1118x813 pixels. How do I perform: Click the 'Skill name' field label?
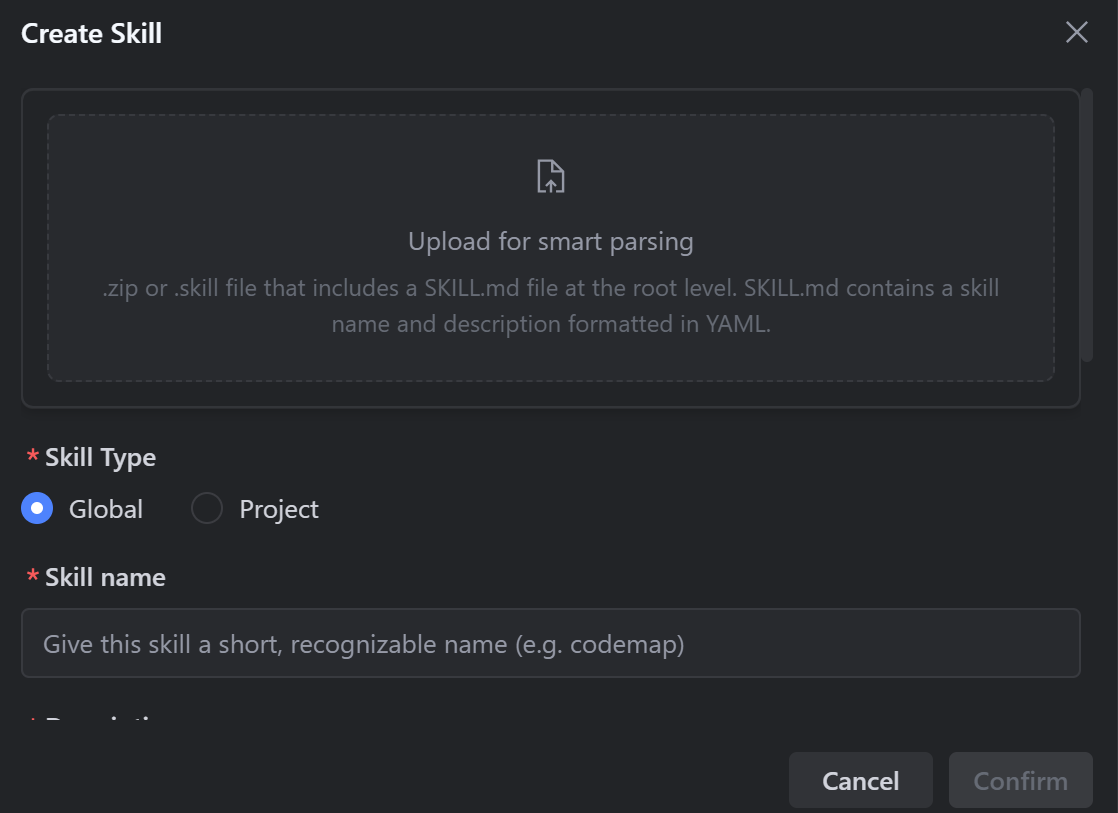[105, 577]
